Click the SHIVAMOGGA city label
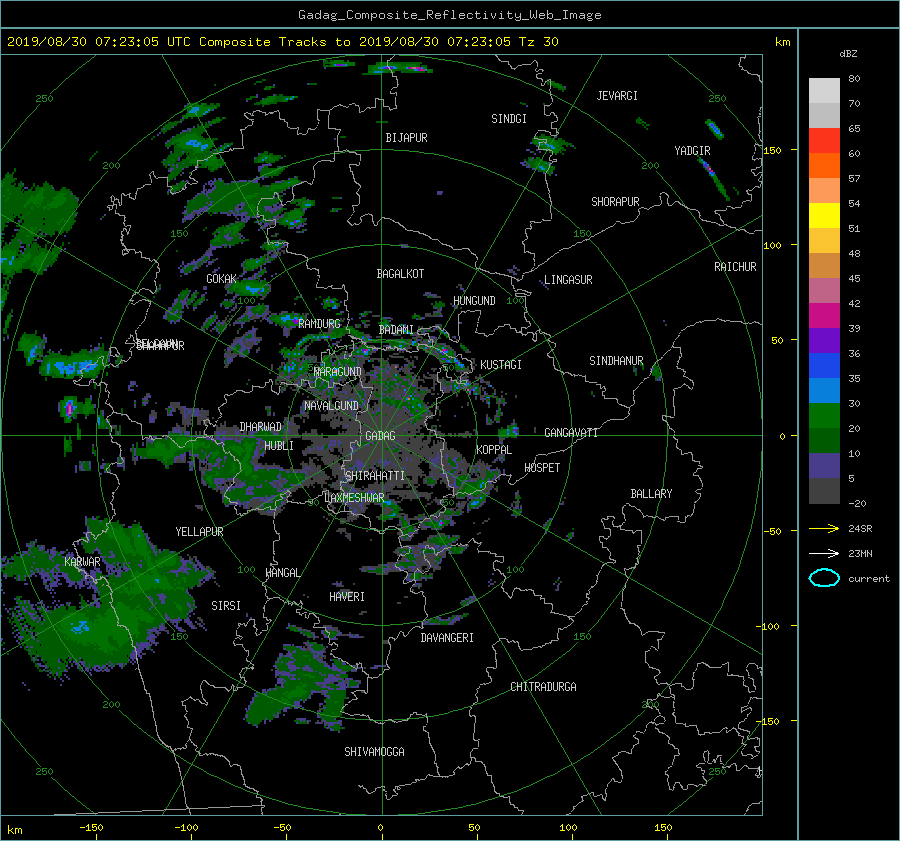Screen dimensions: 900x841 click(x=374, y=752)
